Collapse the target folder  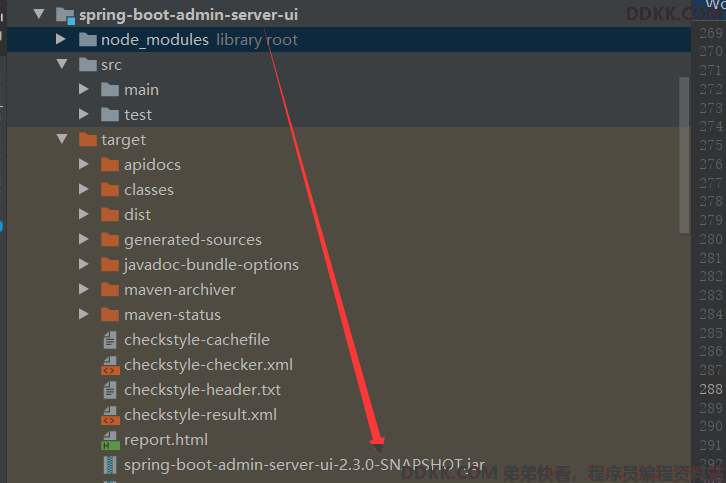point(62,139)
